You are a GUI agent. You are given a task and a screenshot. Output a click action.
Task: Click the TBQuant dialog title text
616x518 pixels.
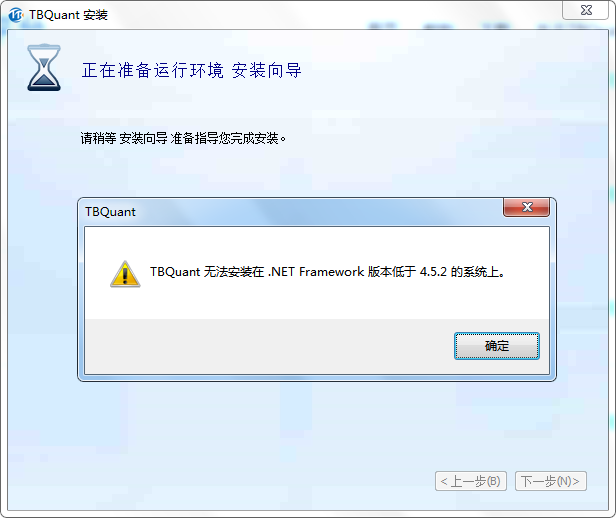(110, 212)
